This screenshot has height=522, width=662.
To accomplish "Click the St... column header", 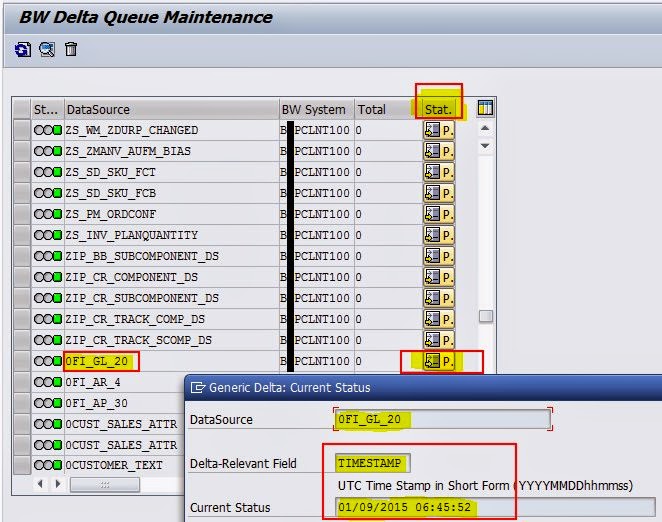I will click(47, 109).
